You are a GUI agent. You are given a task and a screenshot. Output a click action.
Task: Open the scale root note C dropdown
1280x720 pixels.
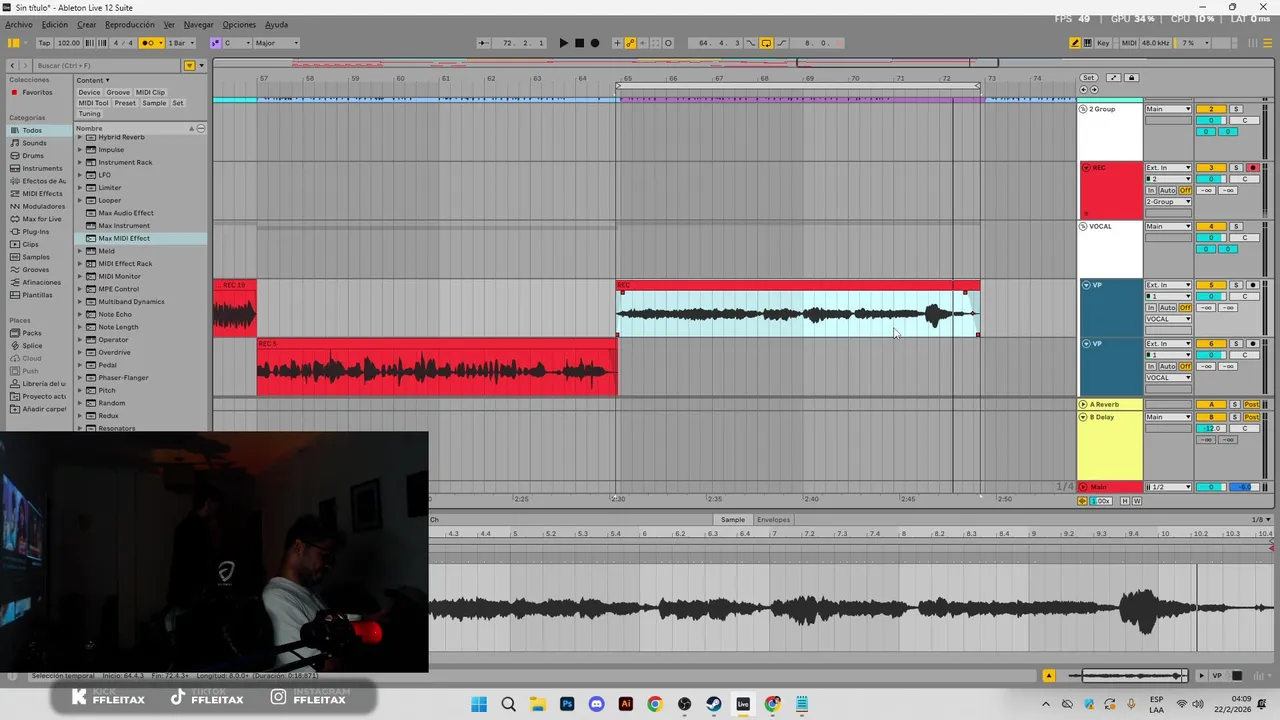[237, 43]
